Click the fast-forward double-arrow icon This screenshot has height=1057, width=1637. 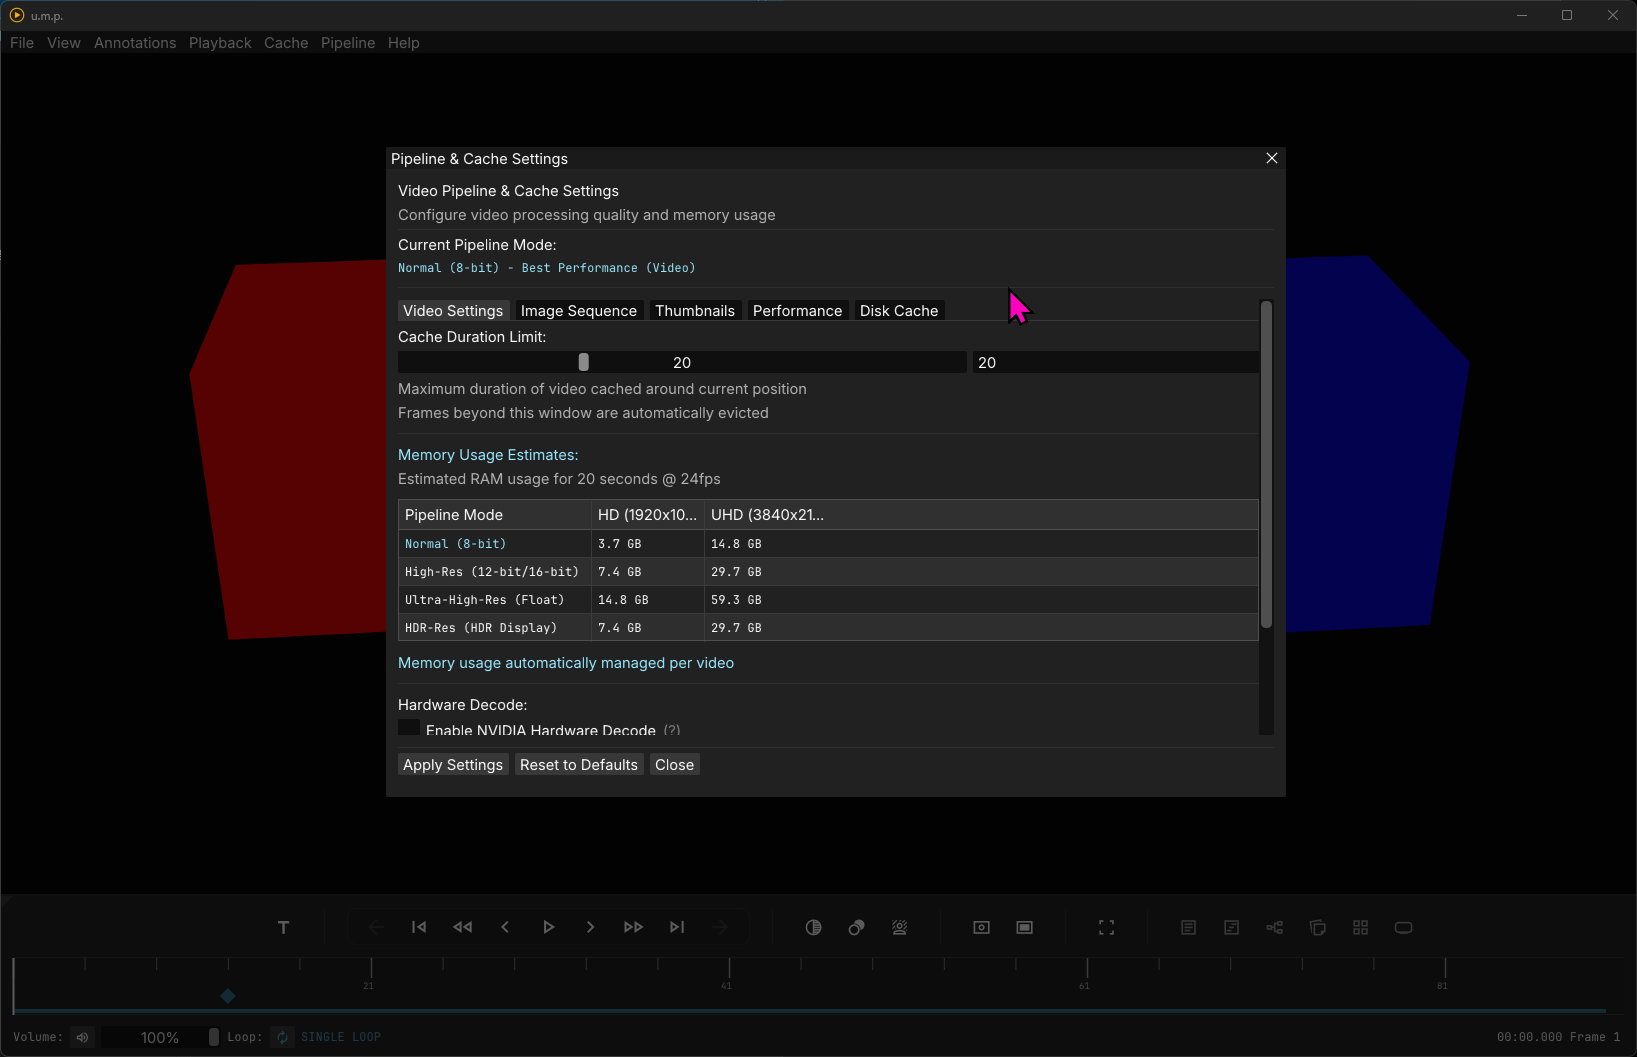click(633, 927)
